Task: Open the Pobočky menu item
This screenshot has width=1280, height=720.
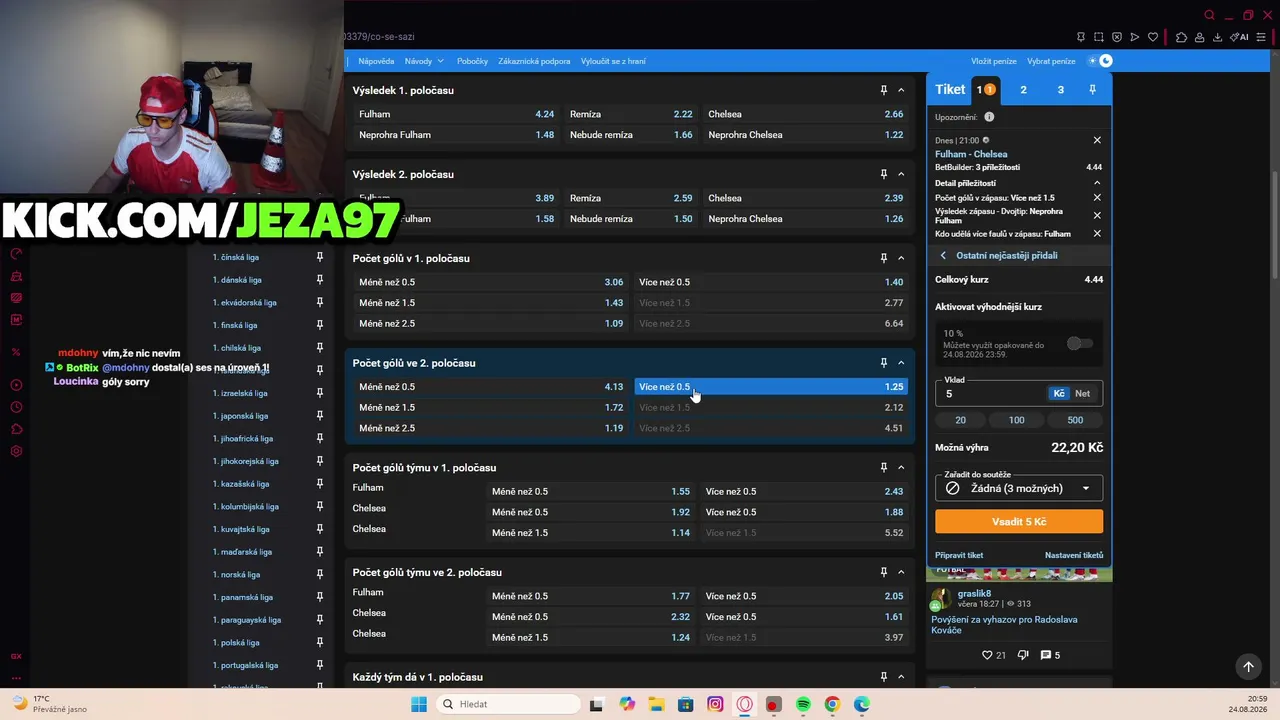Action: (x=472, y=61)
